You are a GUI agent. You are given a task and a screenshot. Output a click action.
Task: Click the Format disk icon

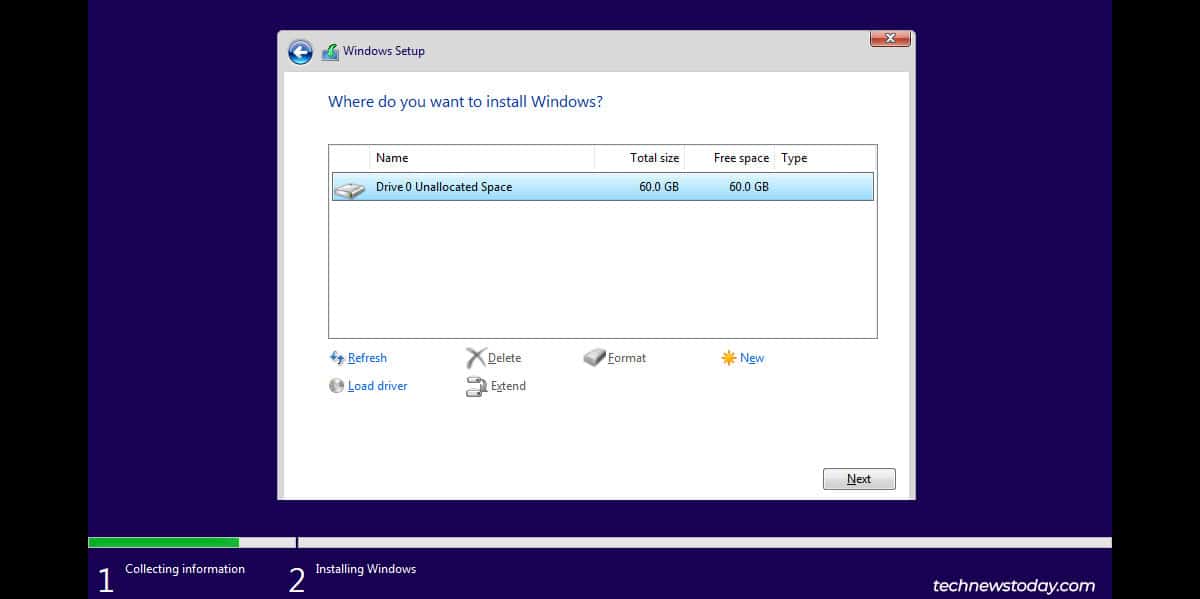click(596, 357)
